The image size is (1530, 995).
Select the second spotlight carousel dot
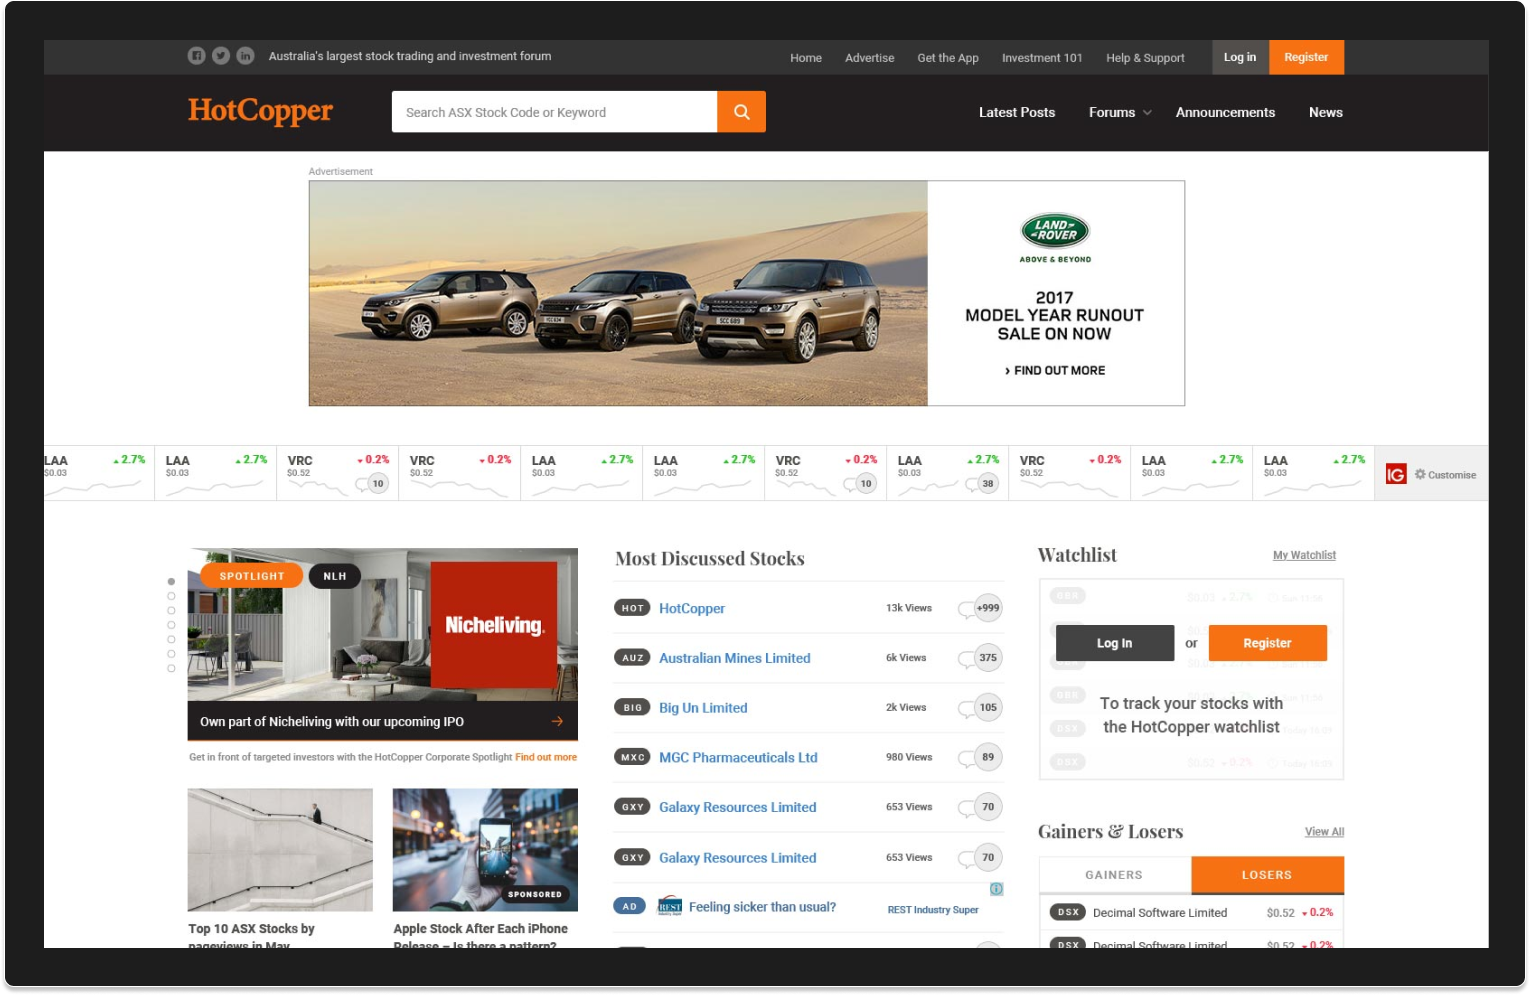click(171, 596)
